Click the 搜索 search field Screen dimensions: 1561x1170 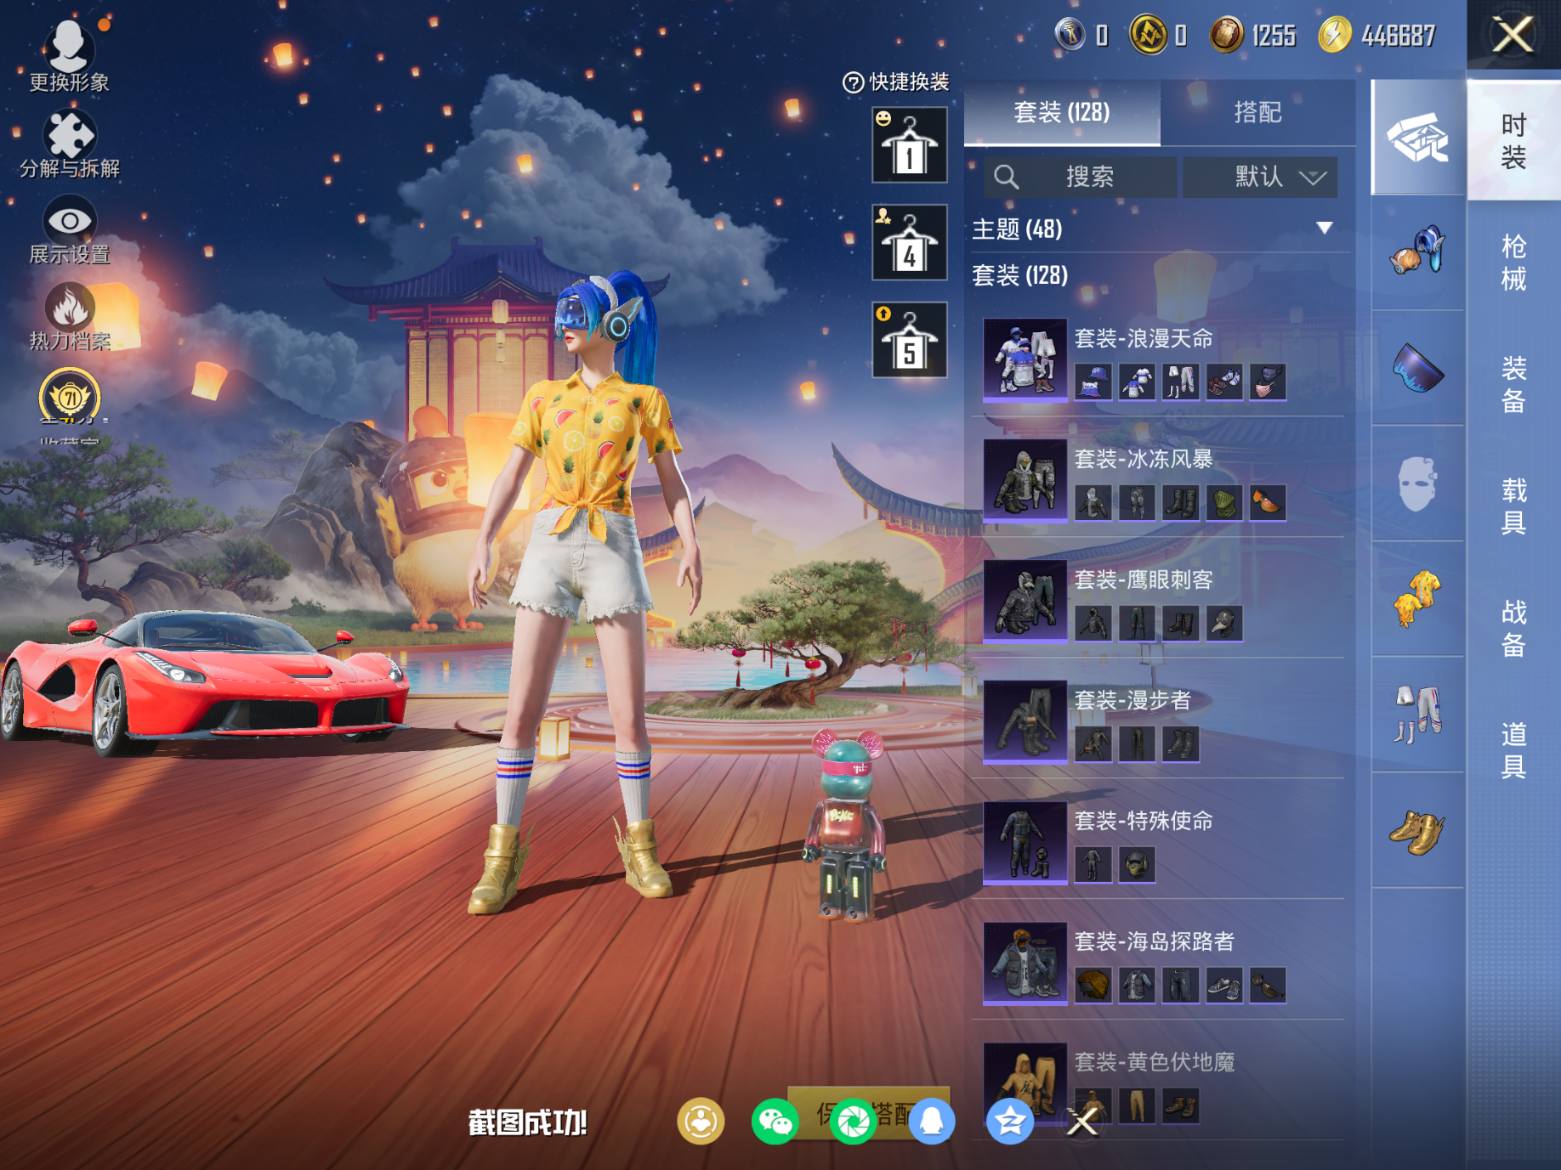(1080, 177)
